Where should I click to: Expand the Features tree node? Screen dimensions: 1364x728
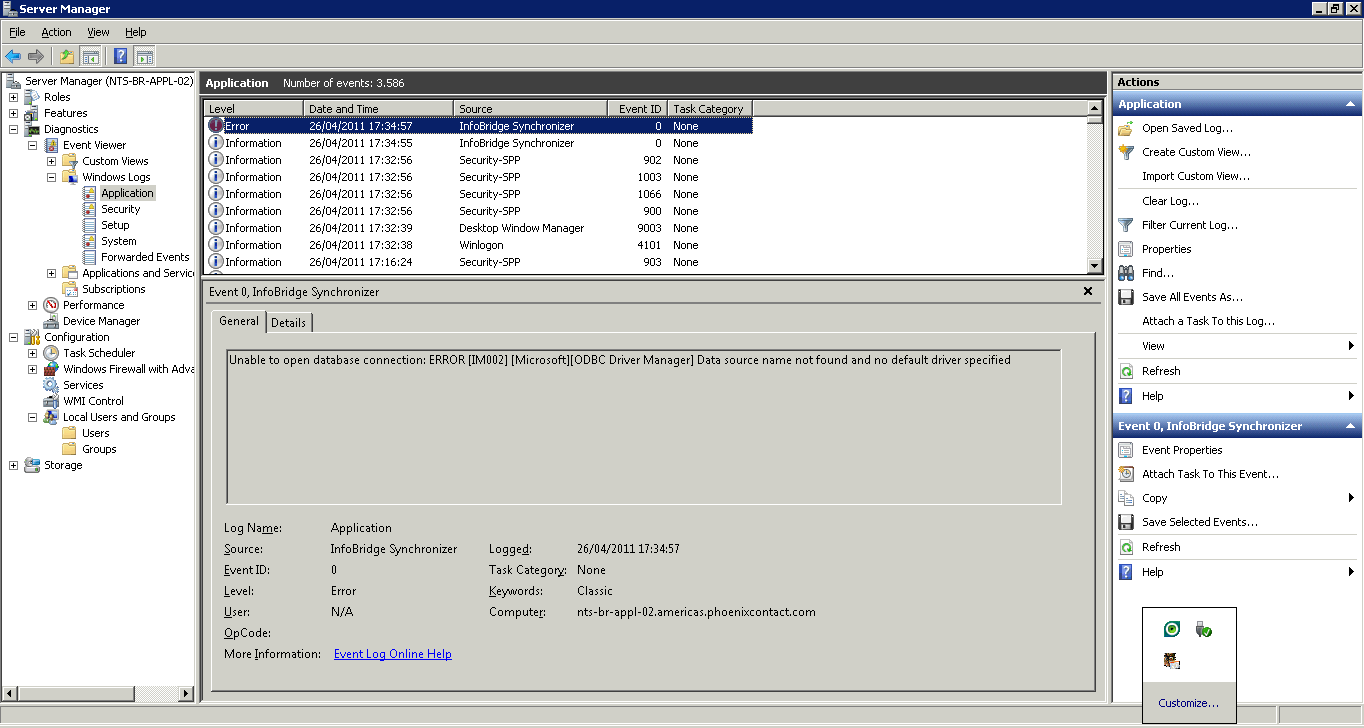pos(14,113)
